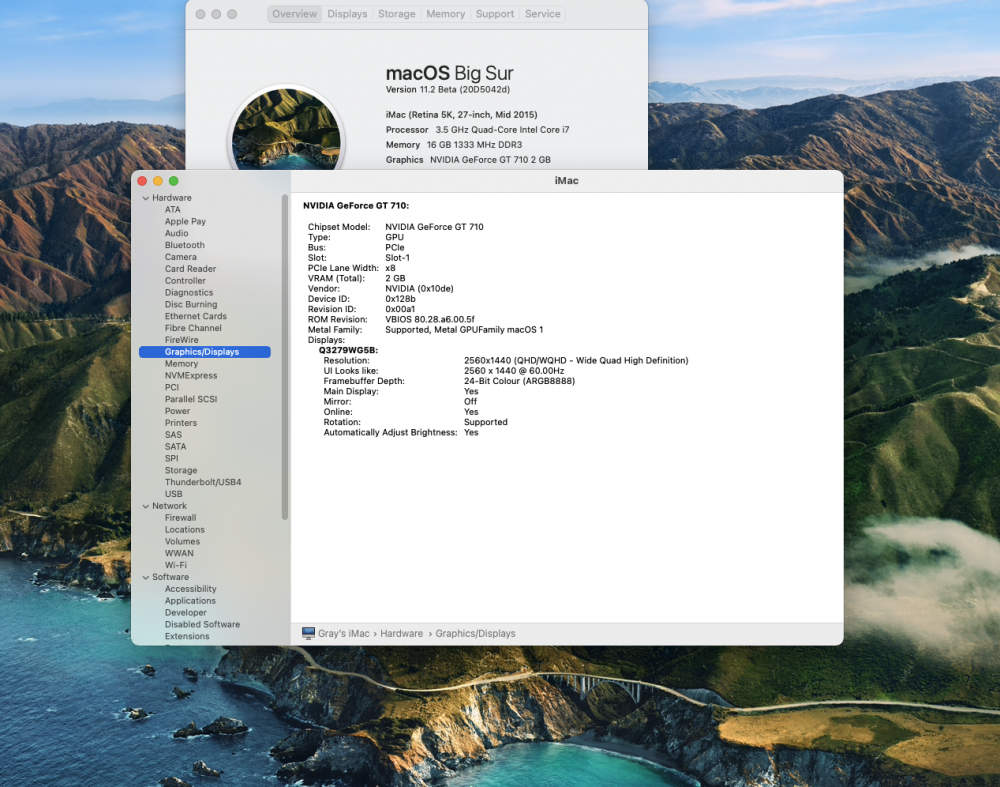Viewport: 1000px width, 787px height.
Task: Collapse the Software section chevron
Action: 146,577
